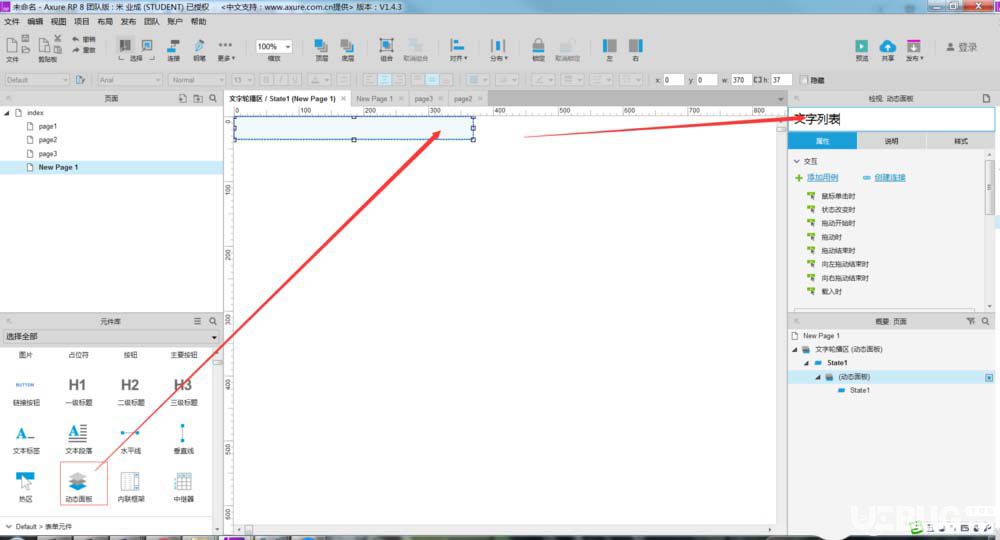Open the 布局 menu
The width and height of the screenshot is (1000, 540).
[x=105, y=22]
